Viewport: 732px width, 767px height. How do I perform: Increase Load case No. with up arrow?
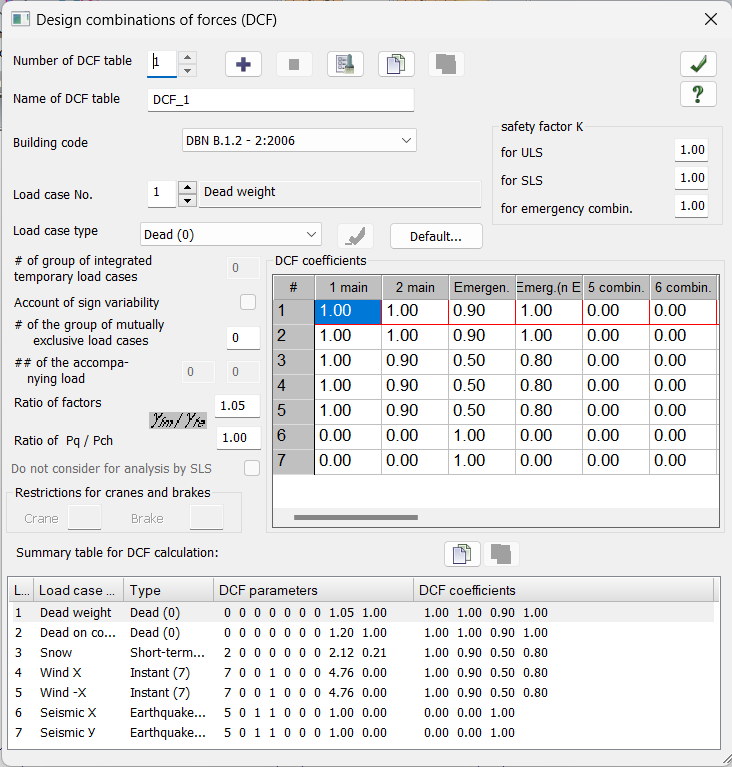pos(187,186)
